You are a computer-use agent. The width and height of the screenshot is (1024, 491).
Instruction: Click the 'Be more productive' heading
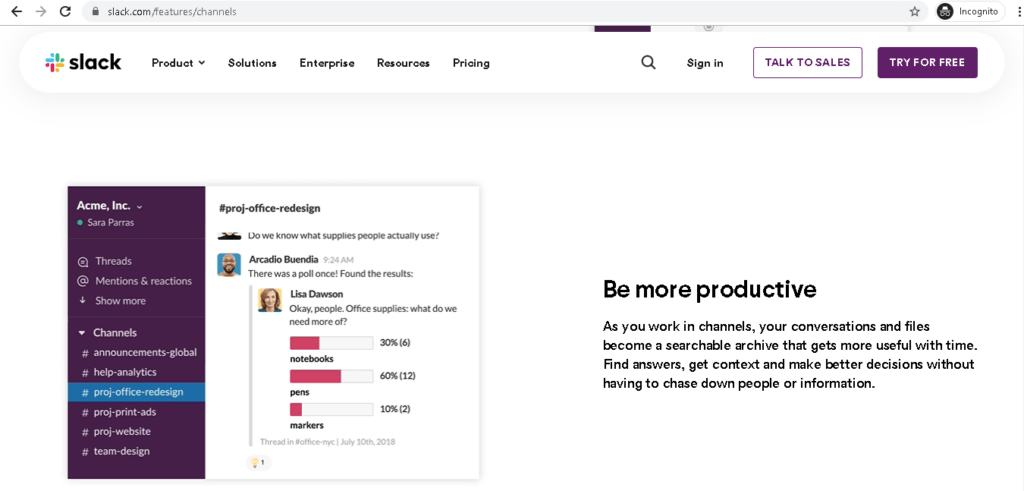point(710,289)
